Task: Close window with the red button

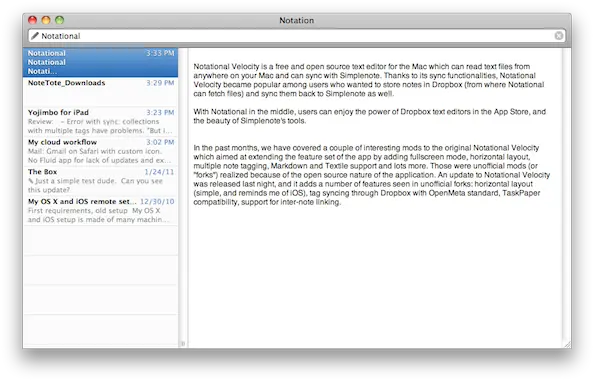Action: point(33,20)
